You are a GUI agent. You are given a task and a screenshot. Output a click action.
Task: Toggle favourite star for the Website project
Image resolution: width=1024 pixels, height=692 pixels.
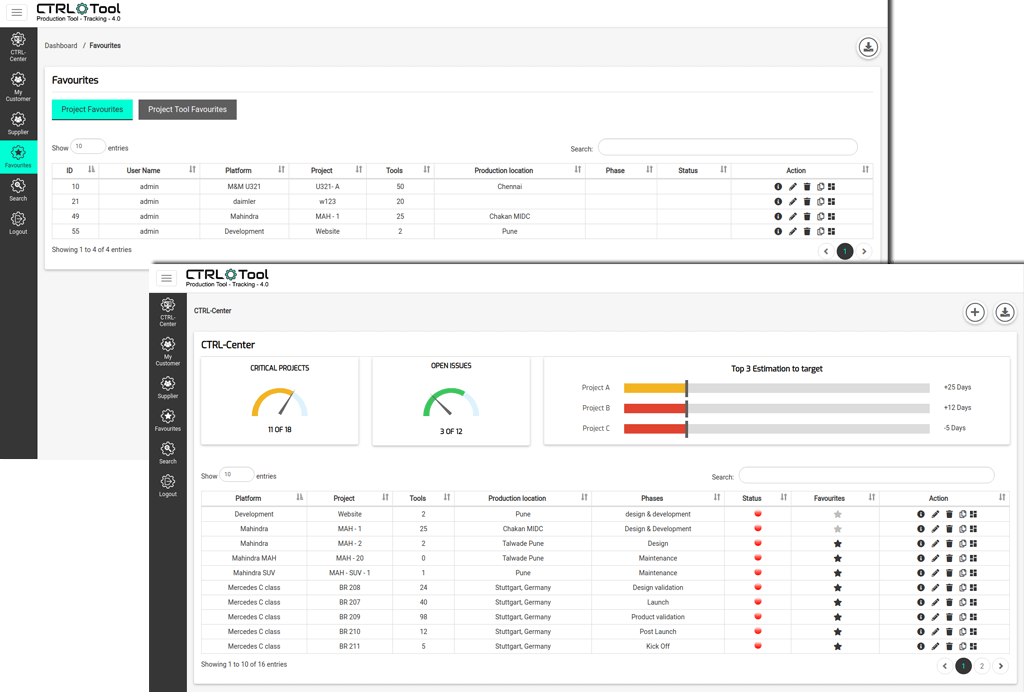pos(837,515)
